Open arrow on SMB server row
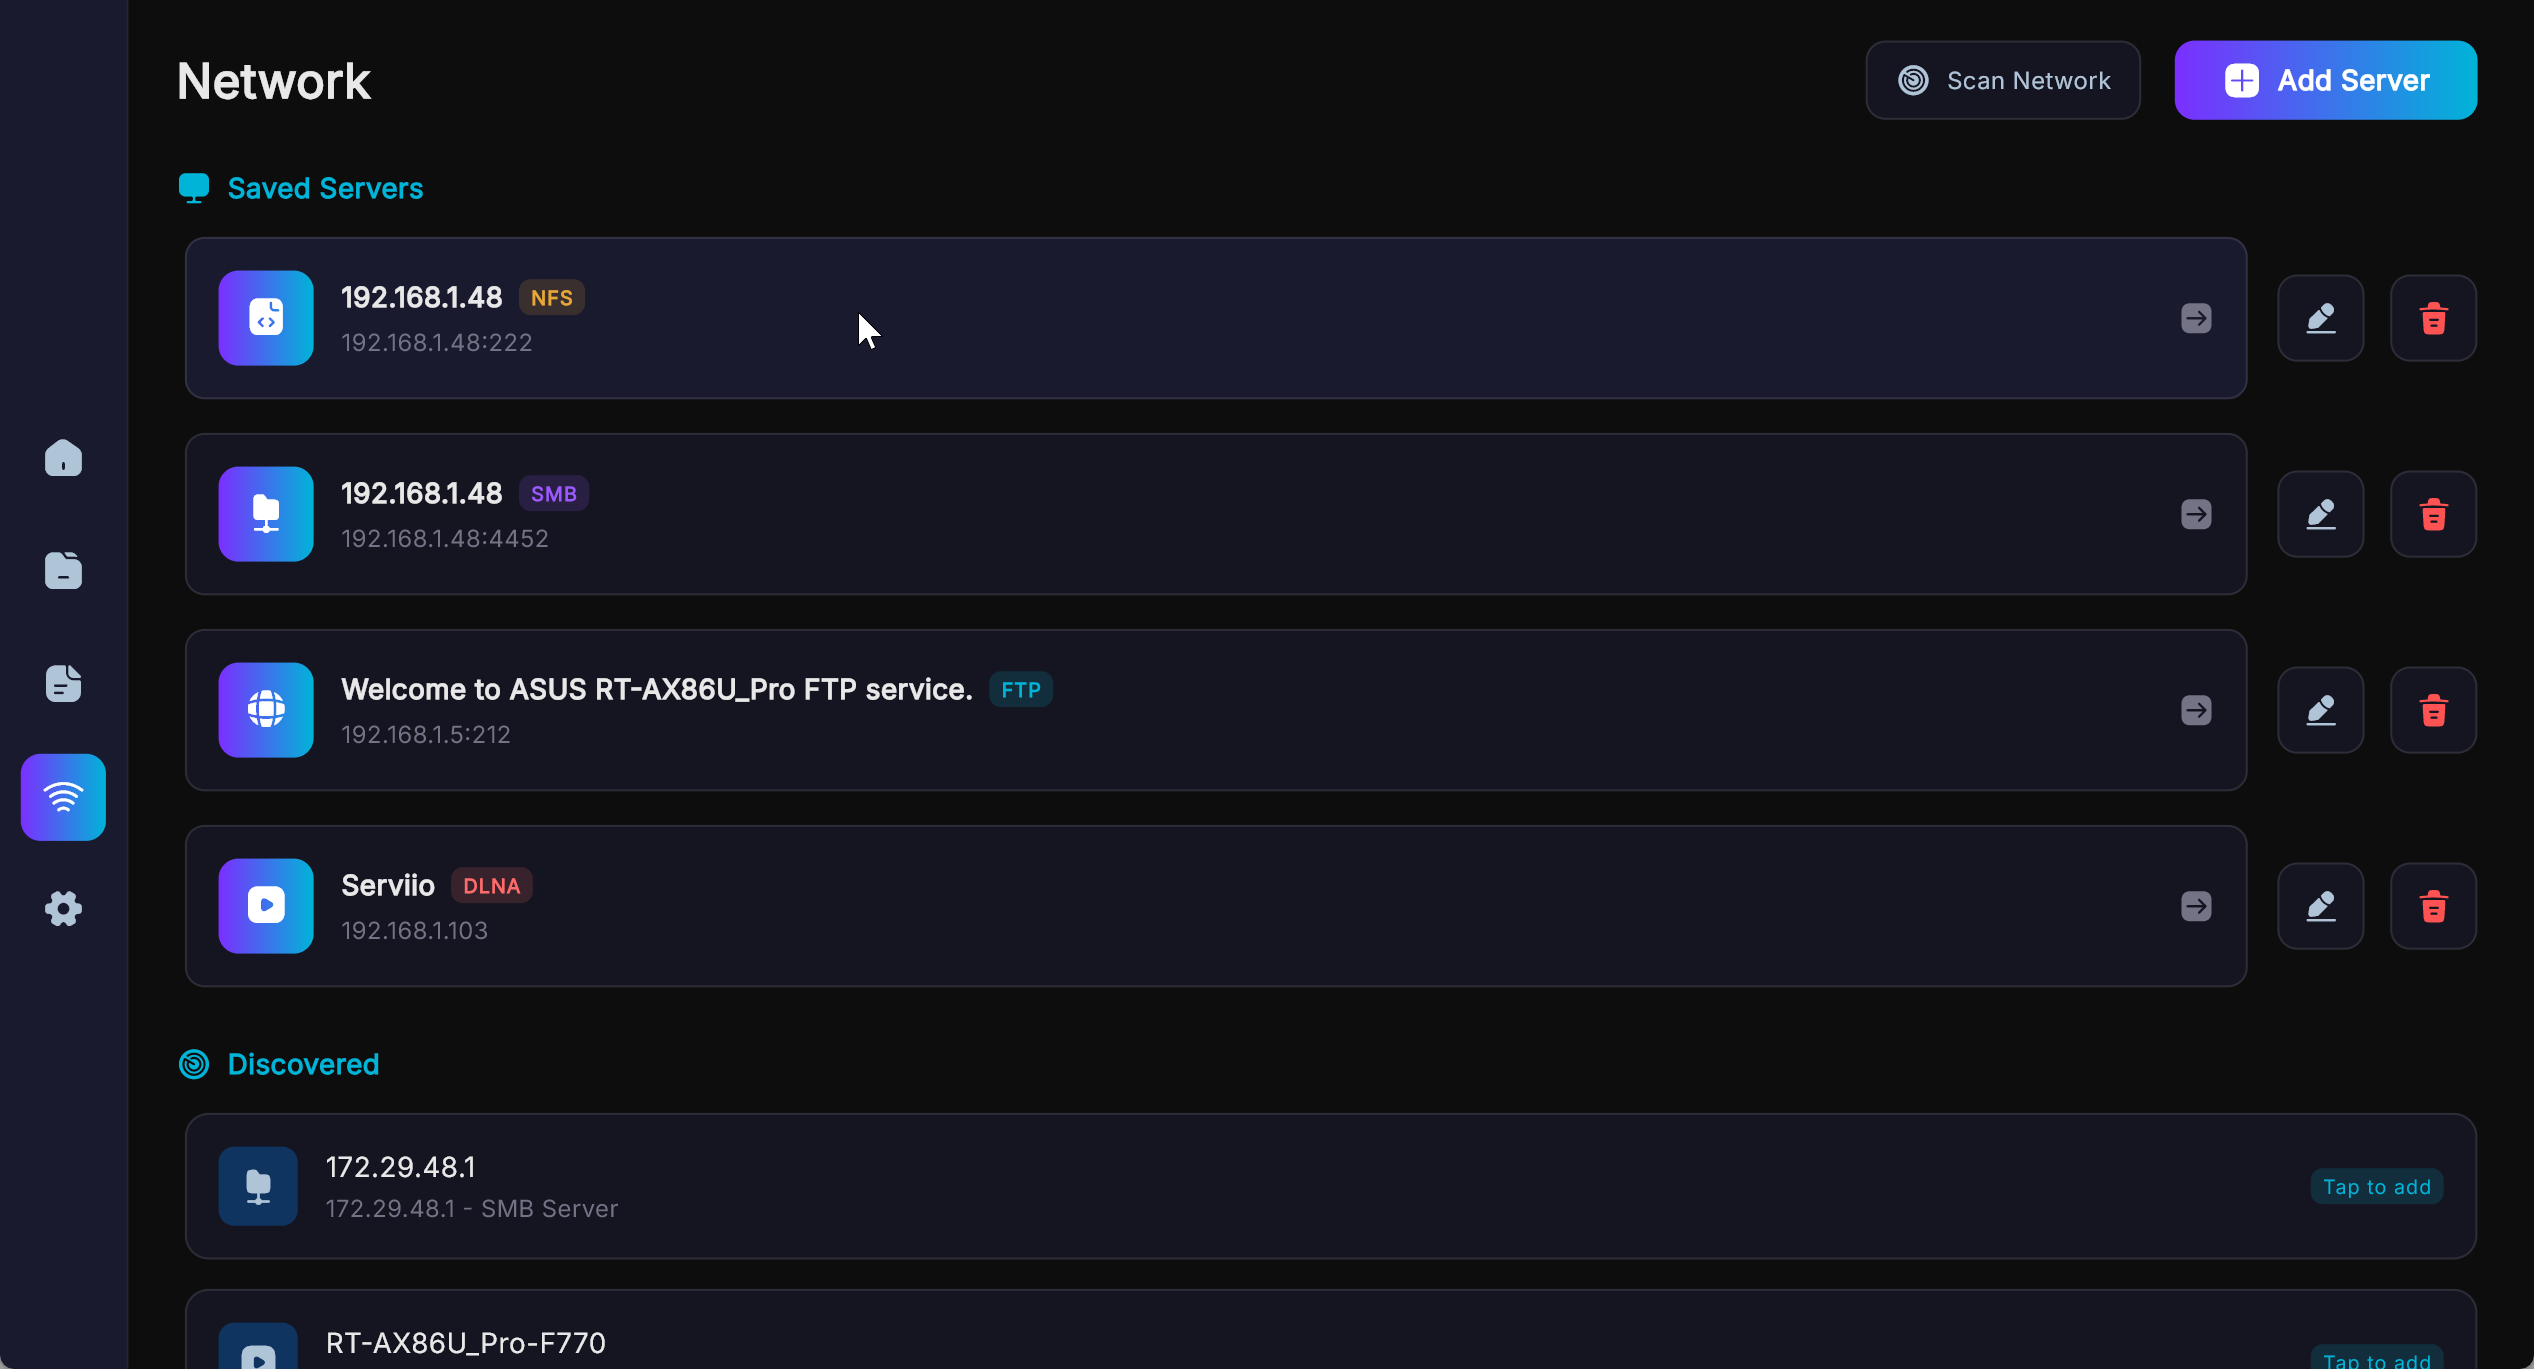Screen dimensions: 2534x1369 2196,514
